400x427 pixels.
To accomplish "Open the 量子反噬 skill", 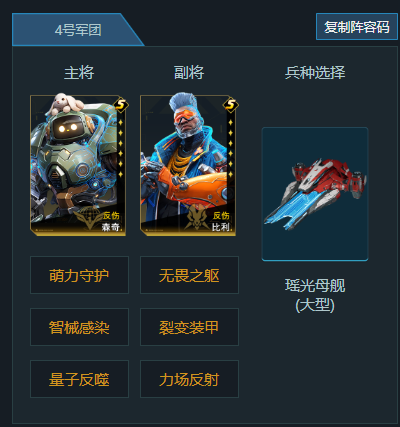I will [79, 379].
